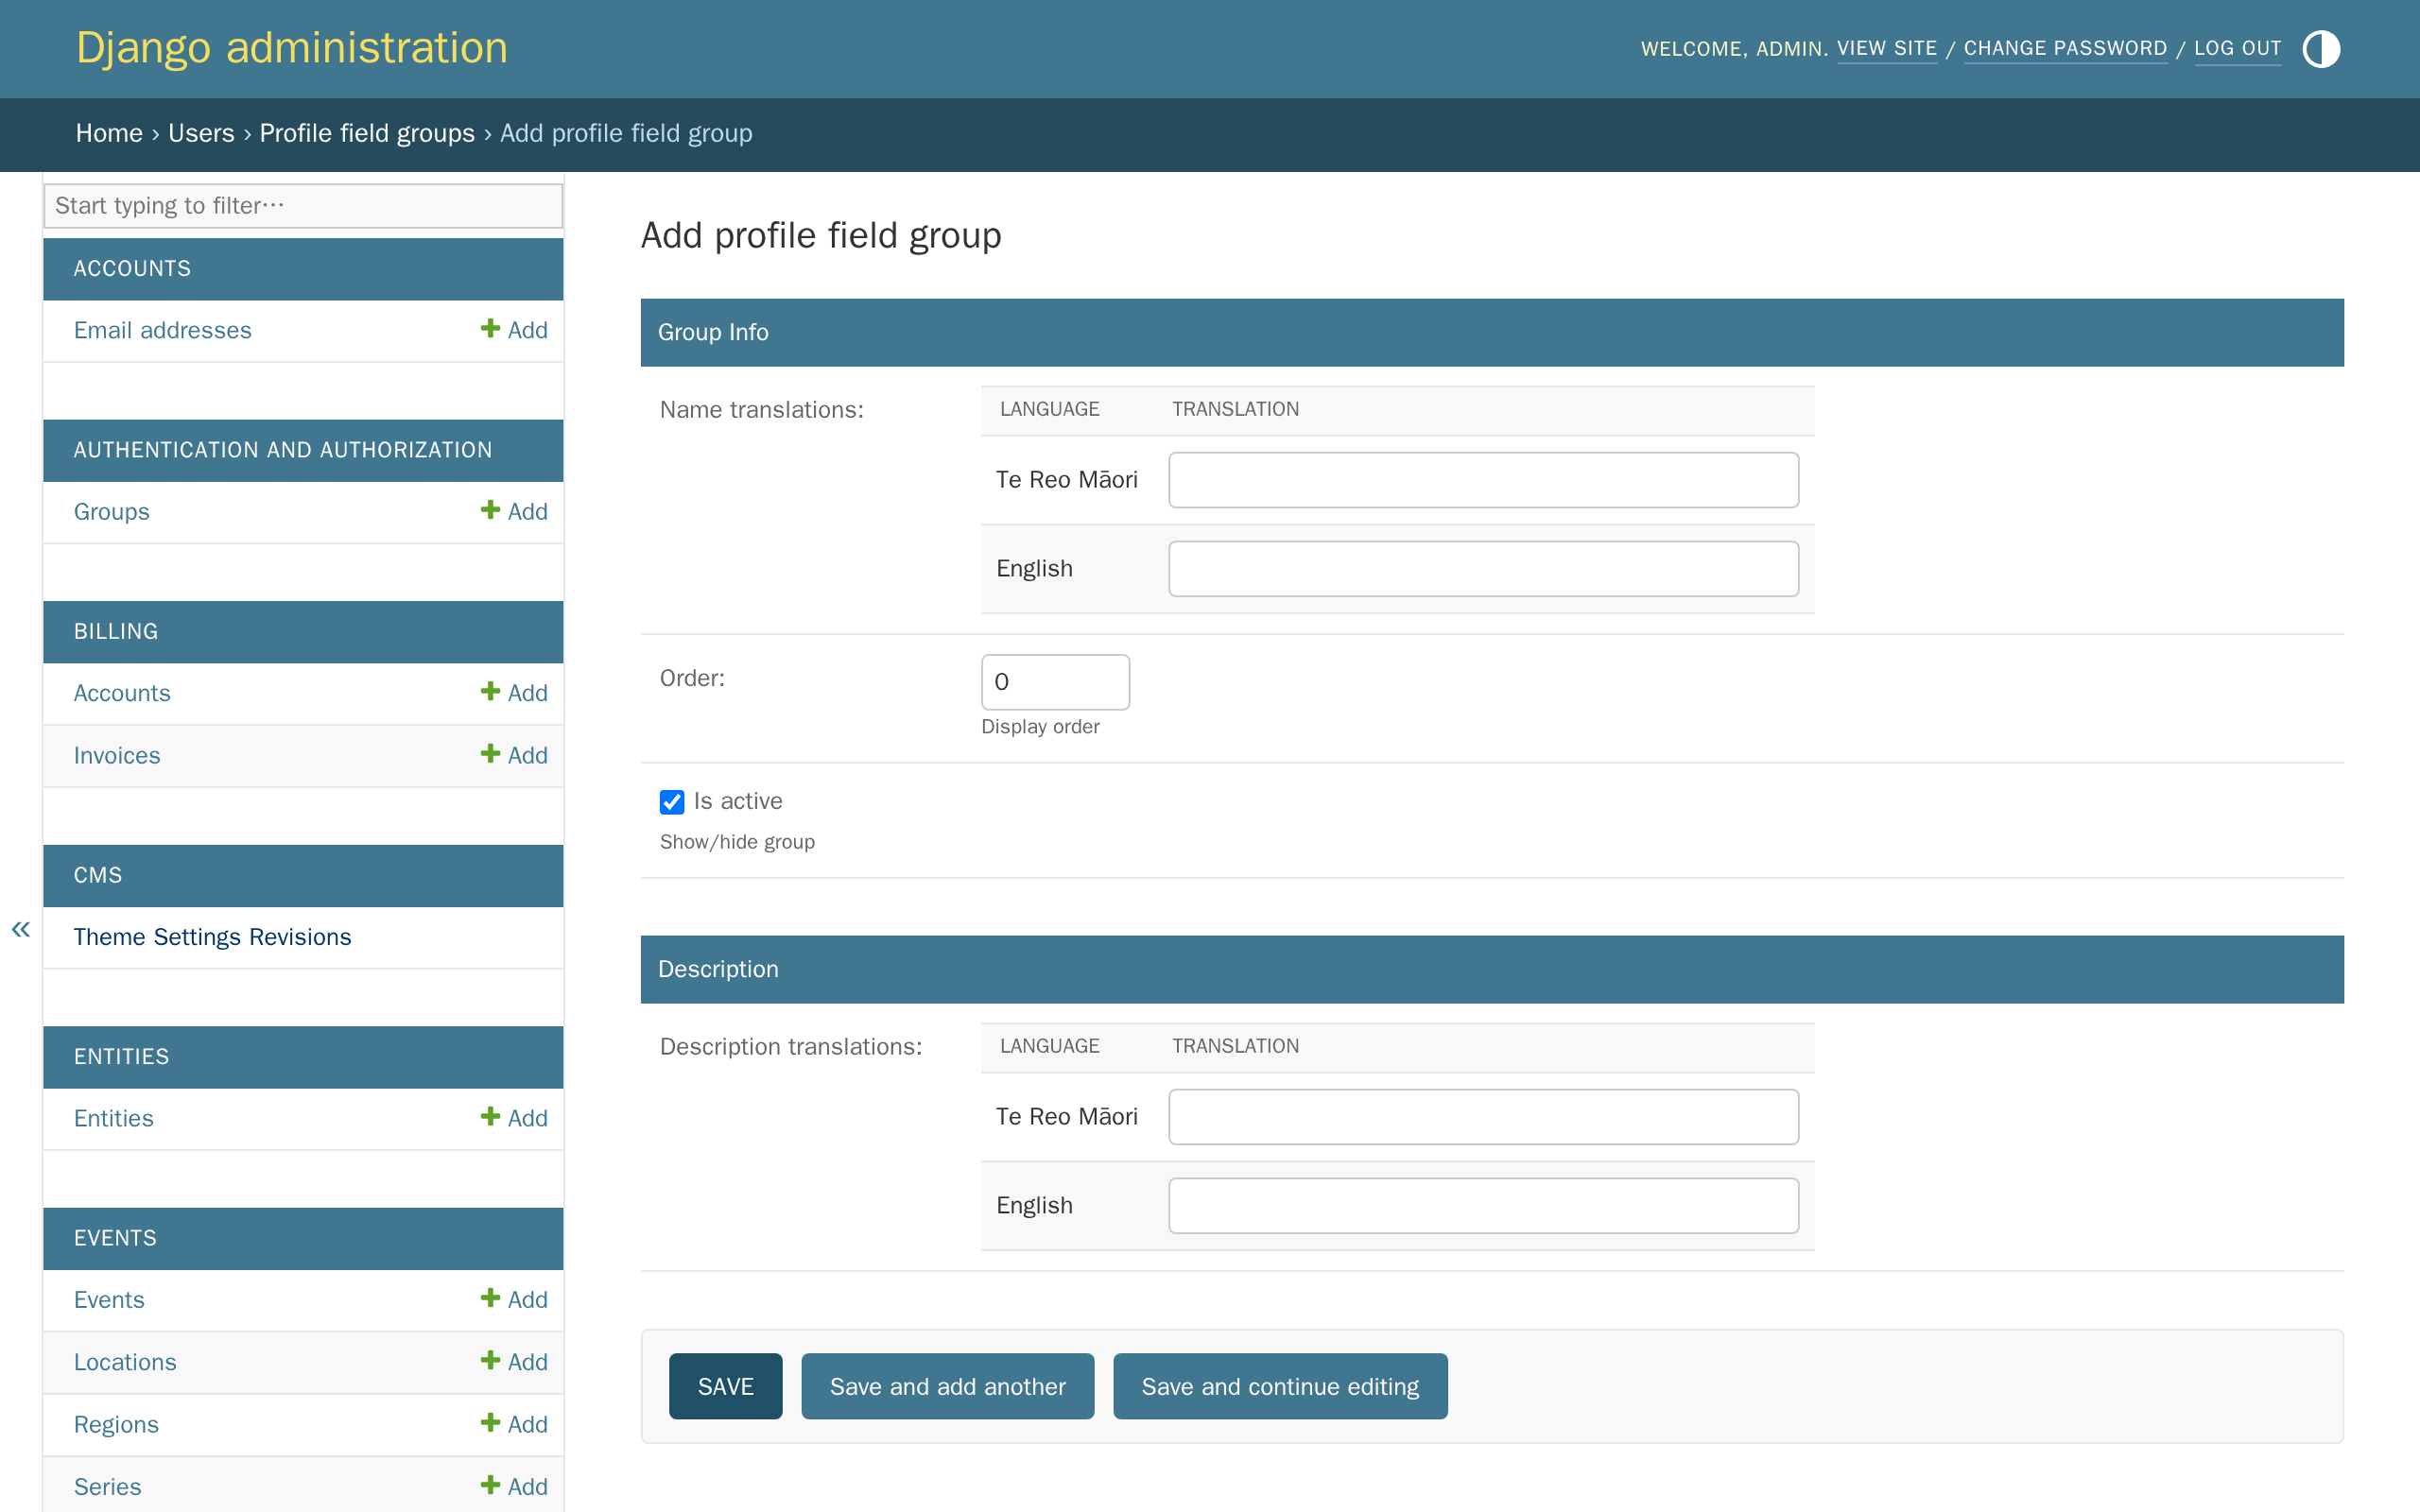Viewport: 2420px width, 1512px height.
Task: Focus the English description translation field
Action: pyautogui.click(x=1483, y=1206)
